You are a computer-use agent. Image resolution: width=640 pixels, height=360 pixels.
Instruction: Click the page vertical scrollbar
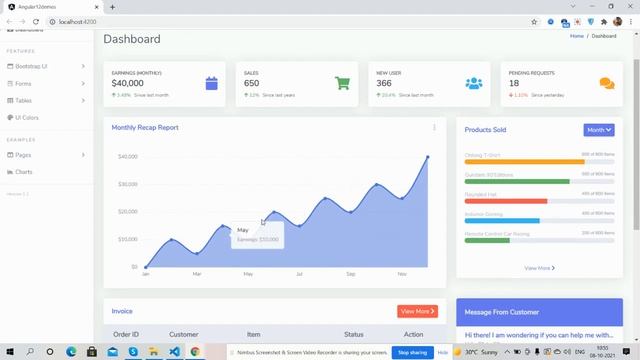pos(636,144)
